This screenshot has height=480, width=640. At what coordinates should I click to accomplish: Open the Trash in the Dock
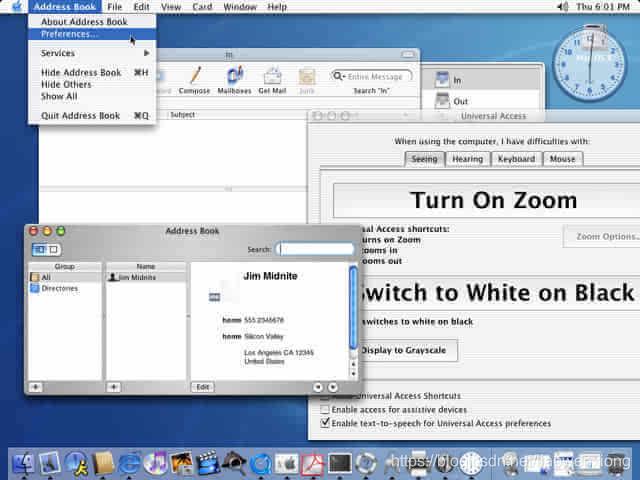pos(617,463)
